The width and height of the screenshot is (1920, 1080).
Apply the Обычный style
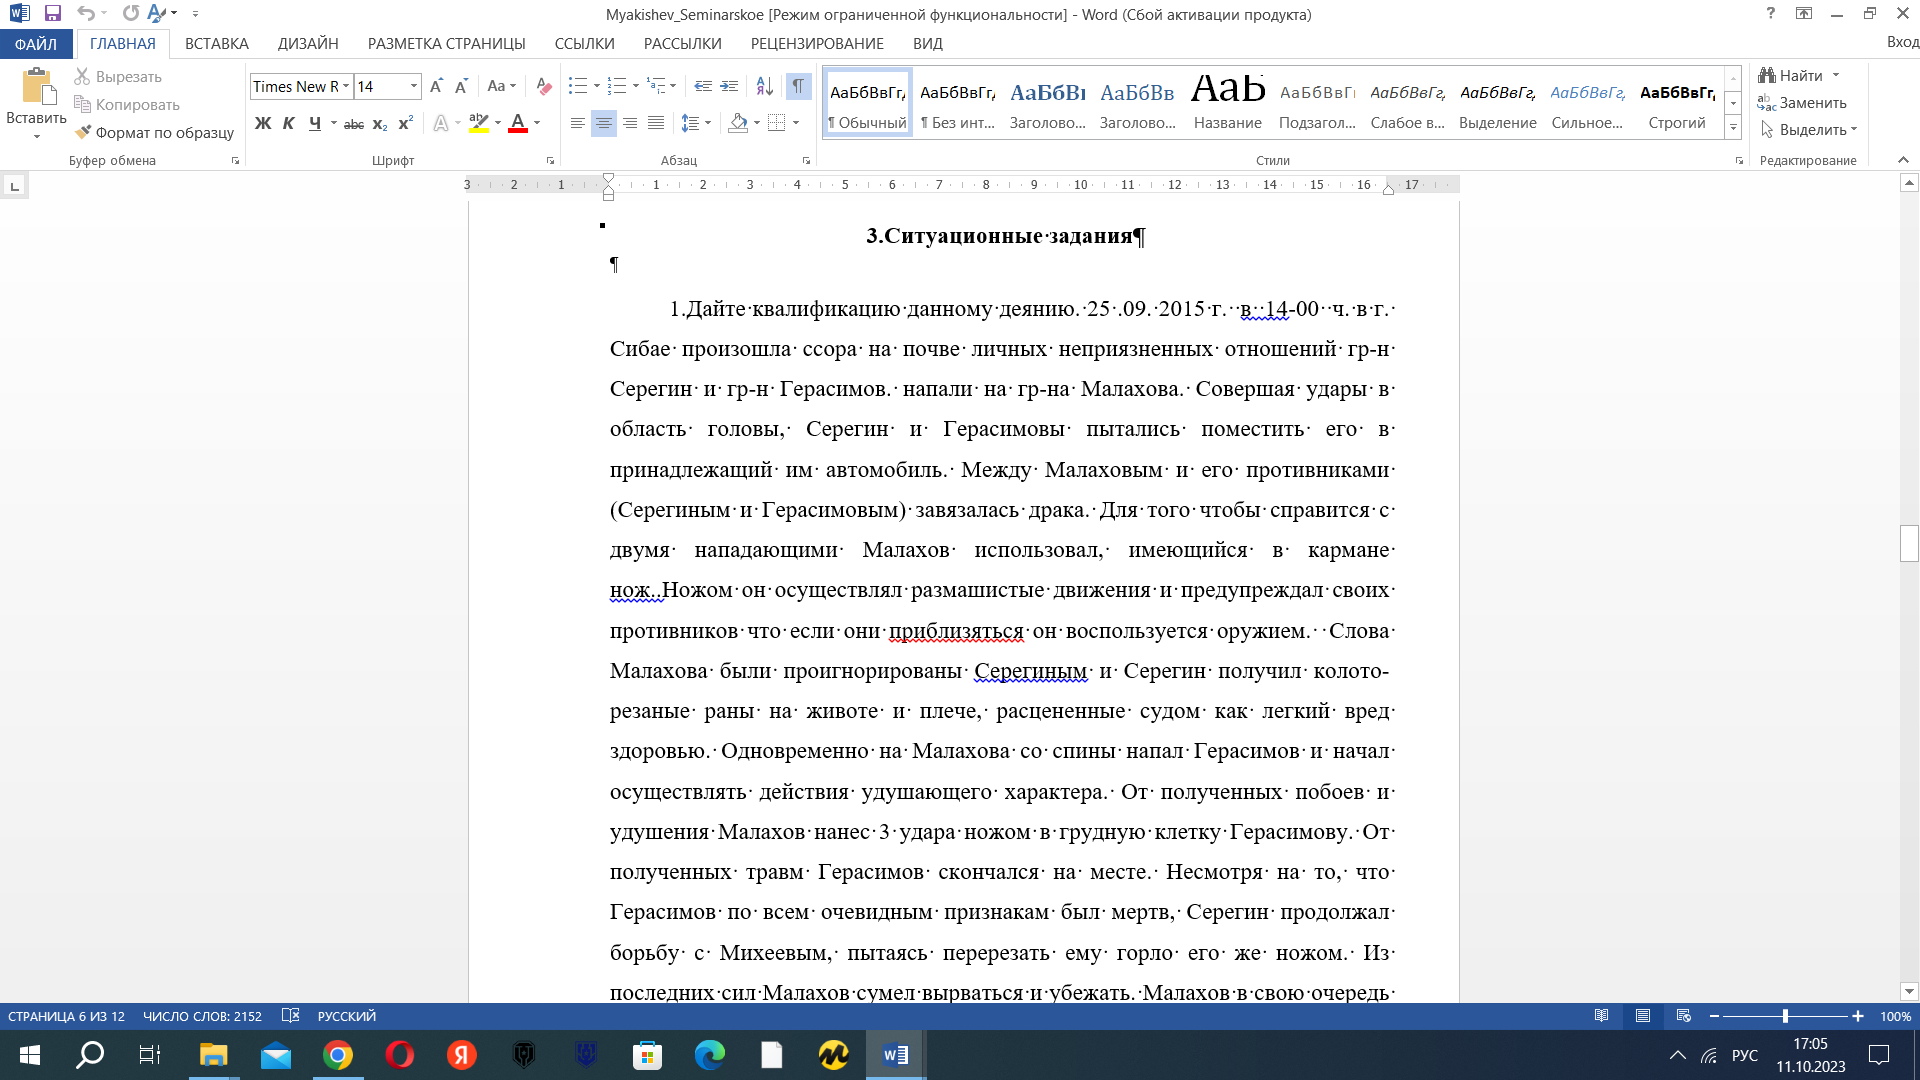point(867,102)
